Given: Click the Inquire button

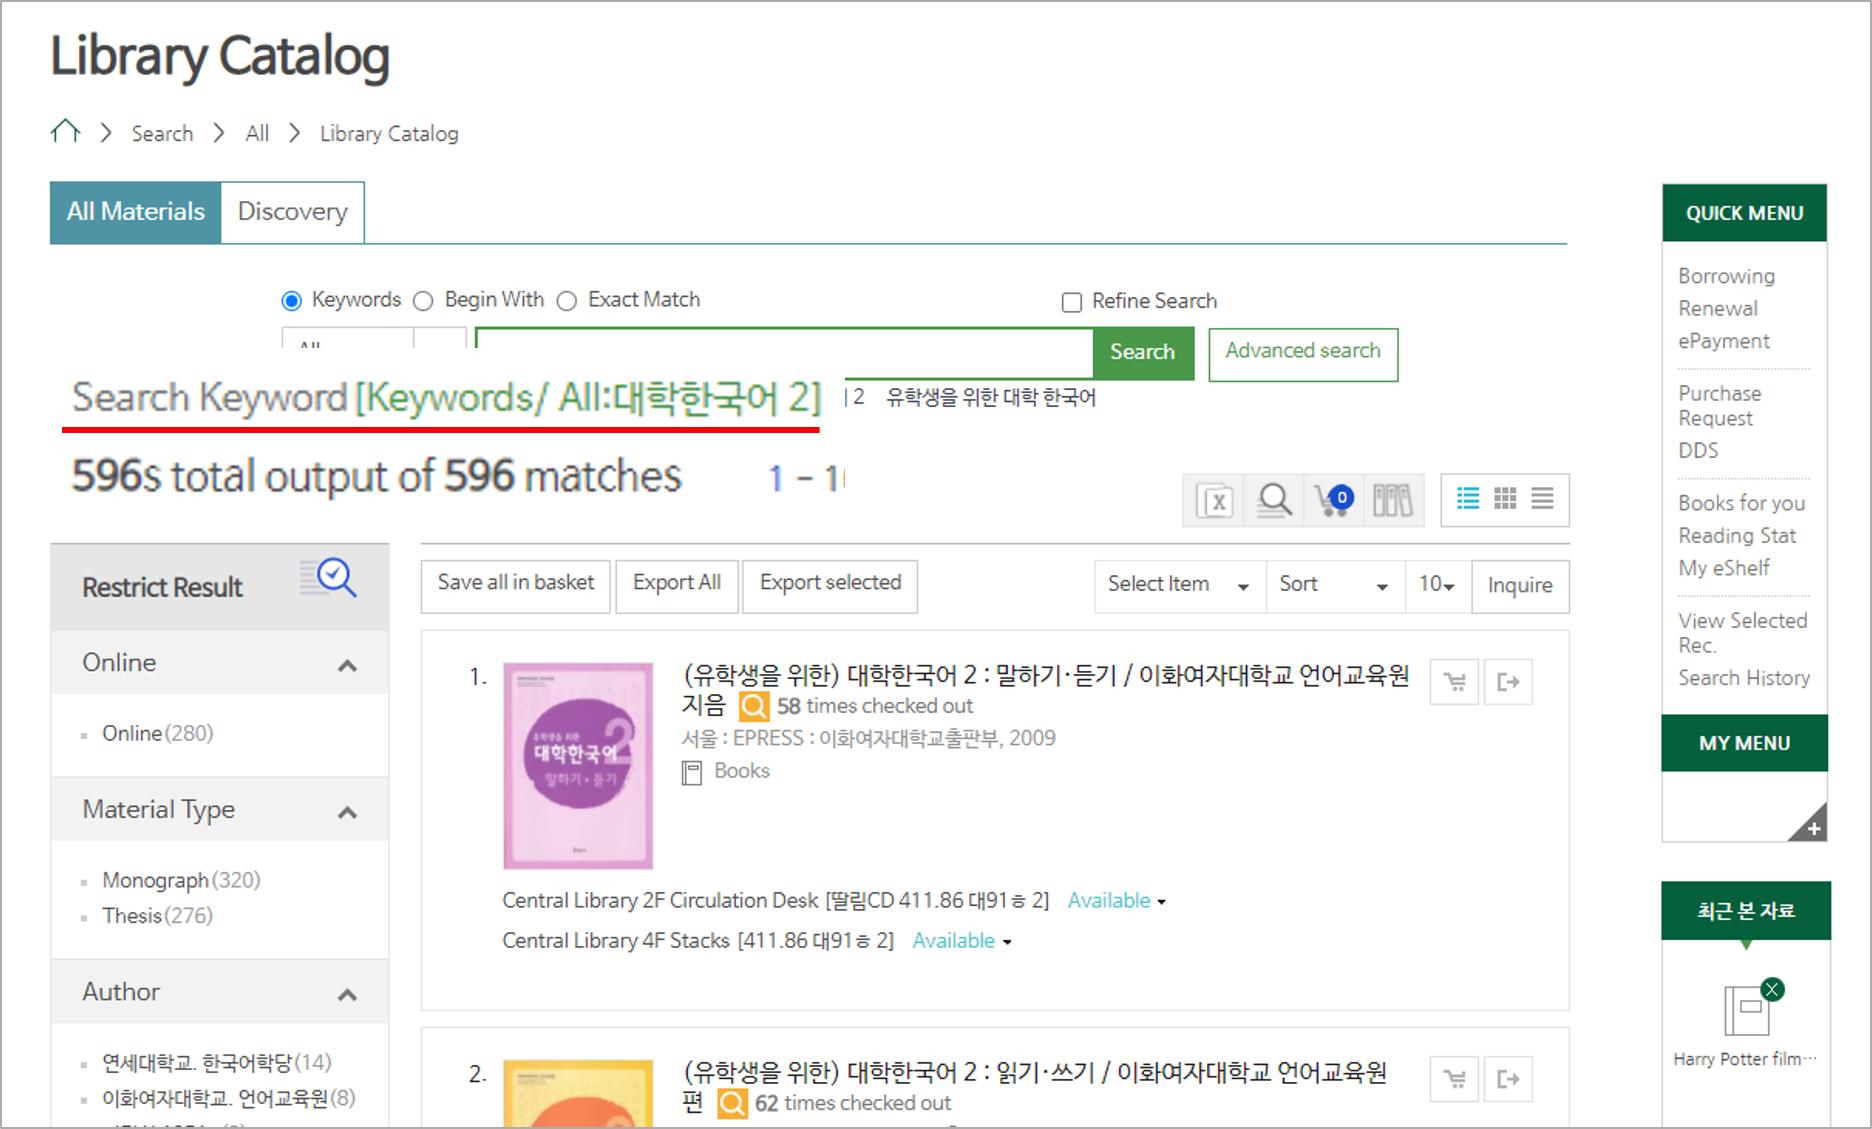Looking at the screenshot, I should [1520, 586].
